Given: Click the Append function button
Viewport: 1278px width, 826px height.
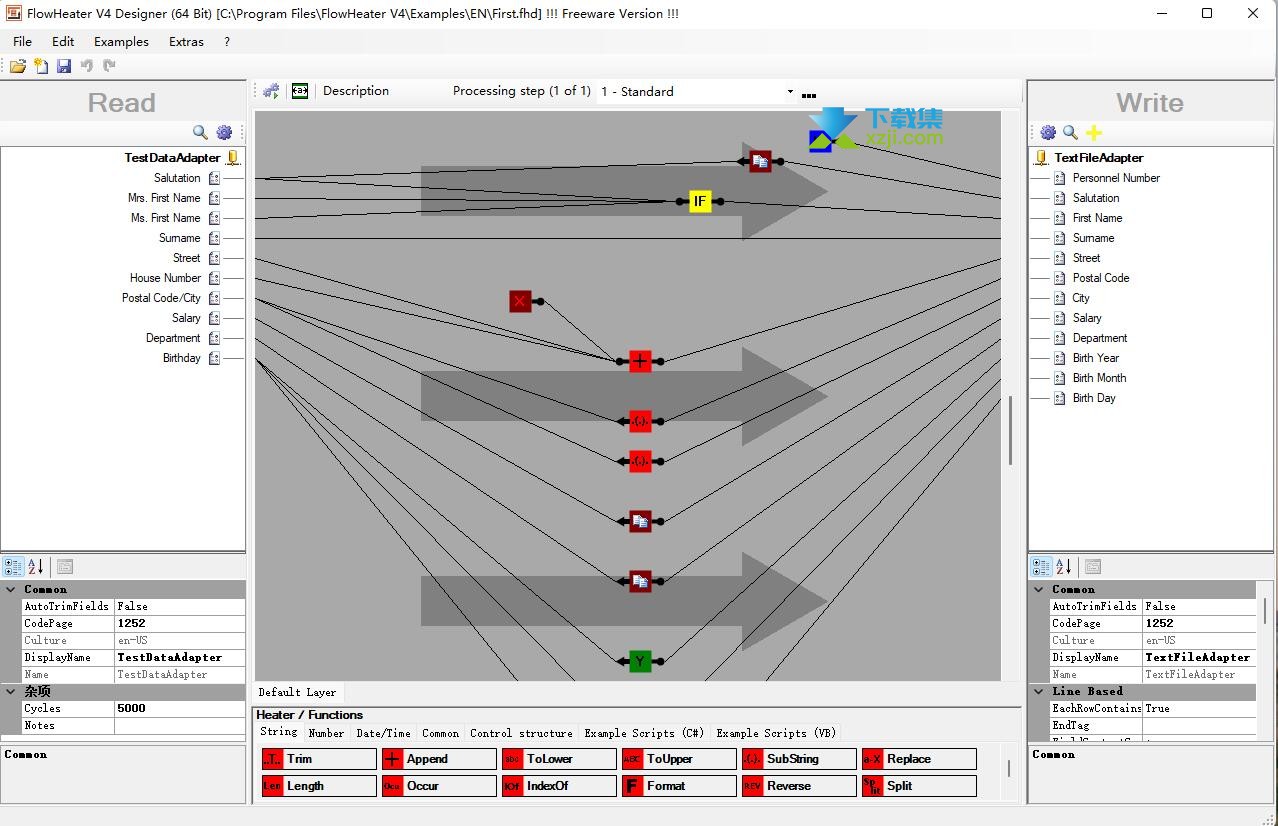Looking at the screenshot, I should click(x=439, y=759).
